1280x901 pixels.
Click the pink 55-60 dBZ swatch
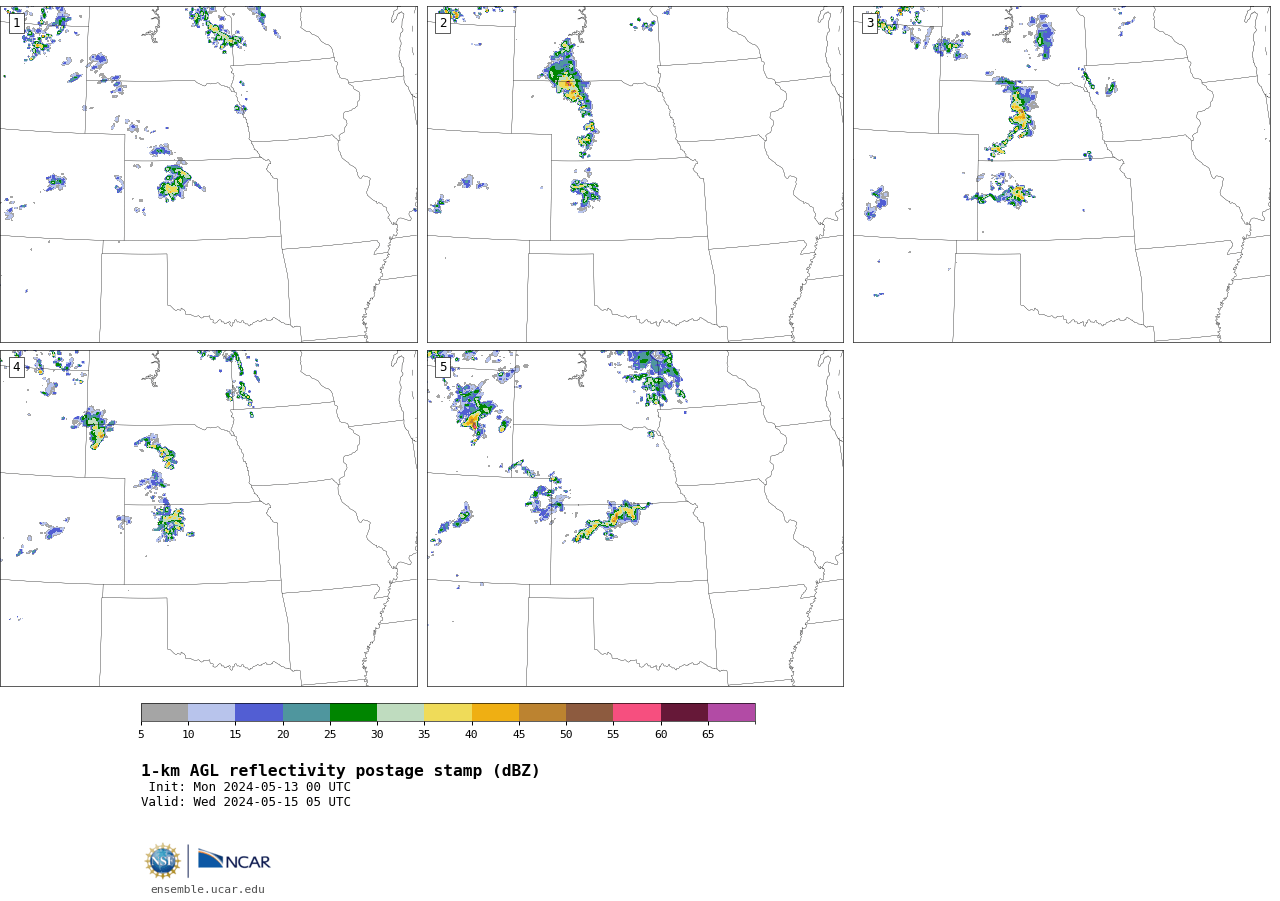click(637, 712)
